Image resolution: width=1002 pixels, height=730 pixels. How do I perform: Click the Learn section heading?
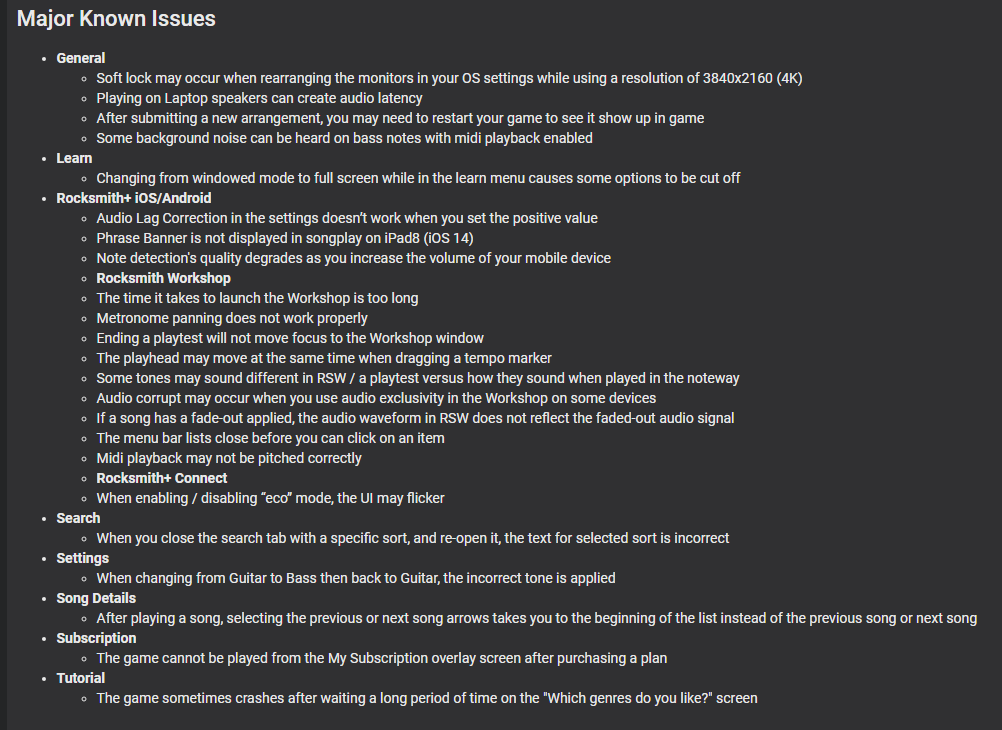tap(74, 158)
